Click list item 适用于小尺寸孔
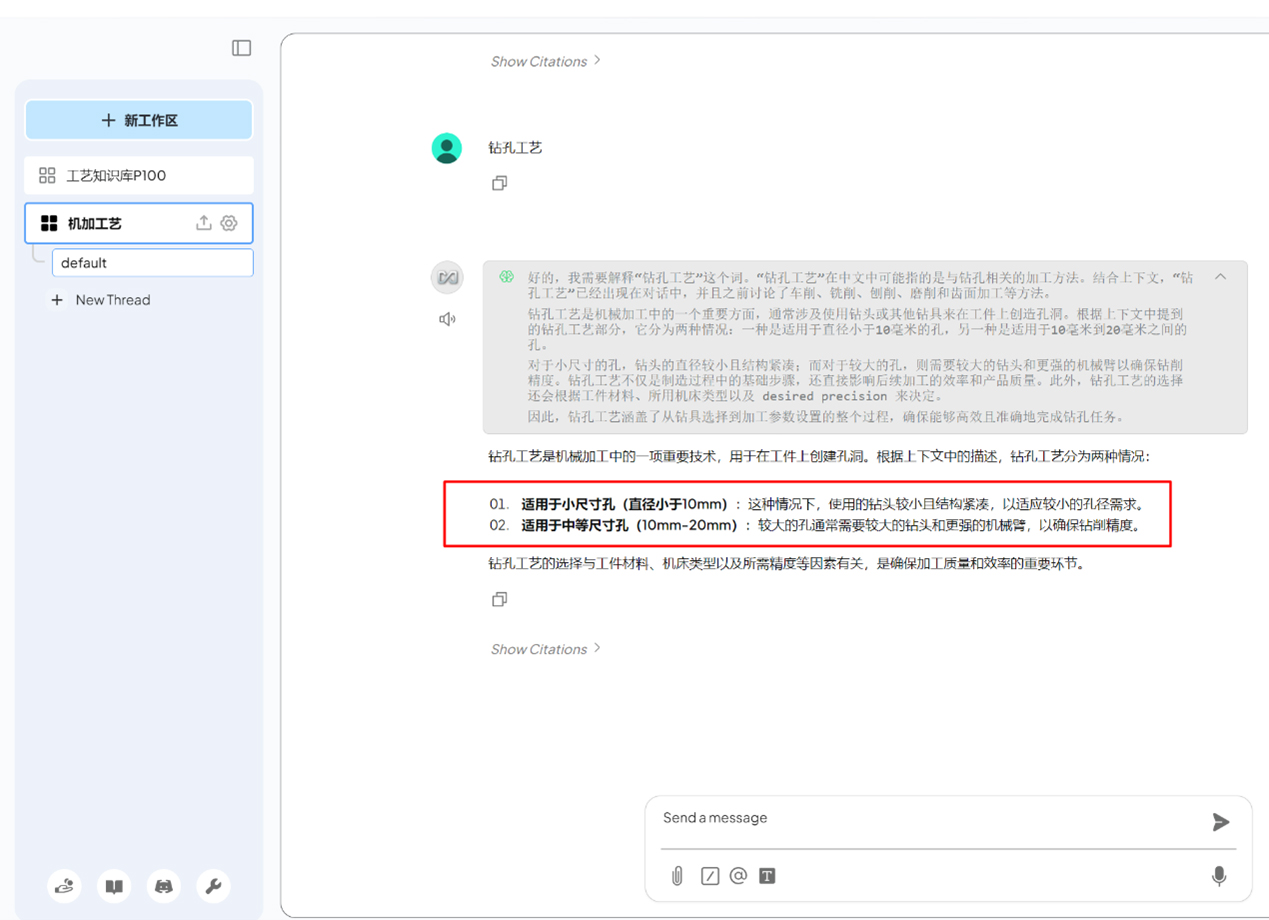This screenshot has height=920, width=1269. click(x=816, y=504)
